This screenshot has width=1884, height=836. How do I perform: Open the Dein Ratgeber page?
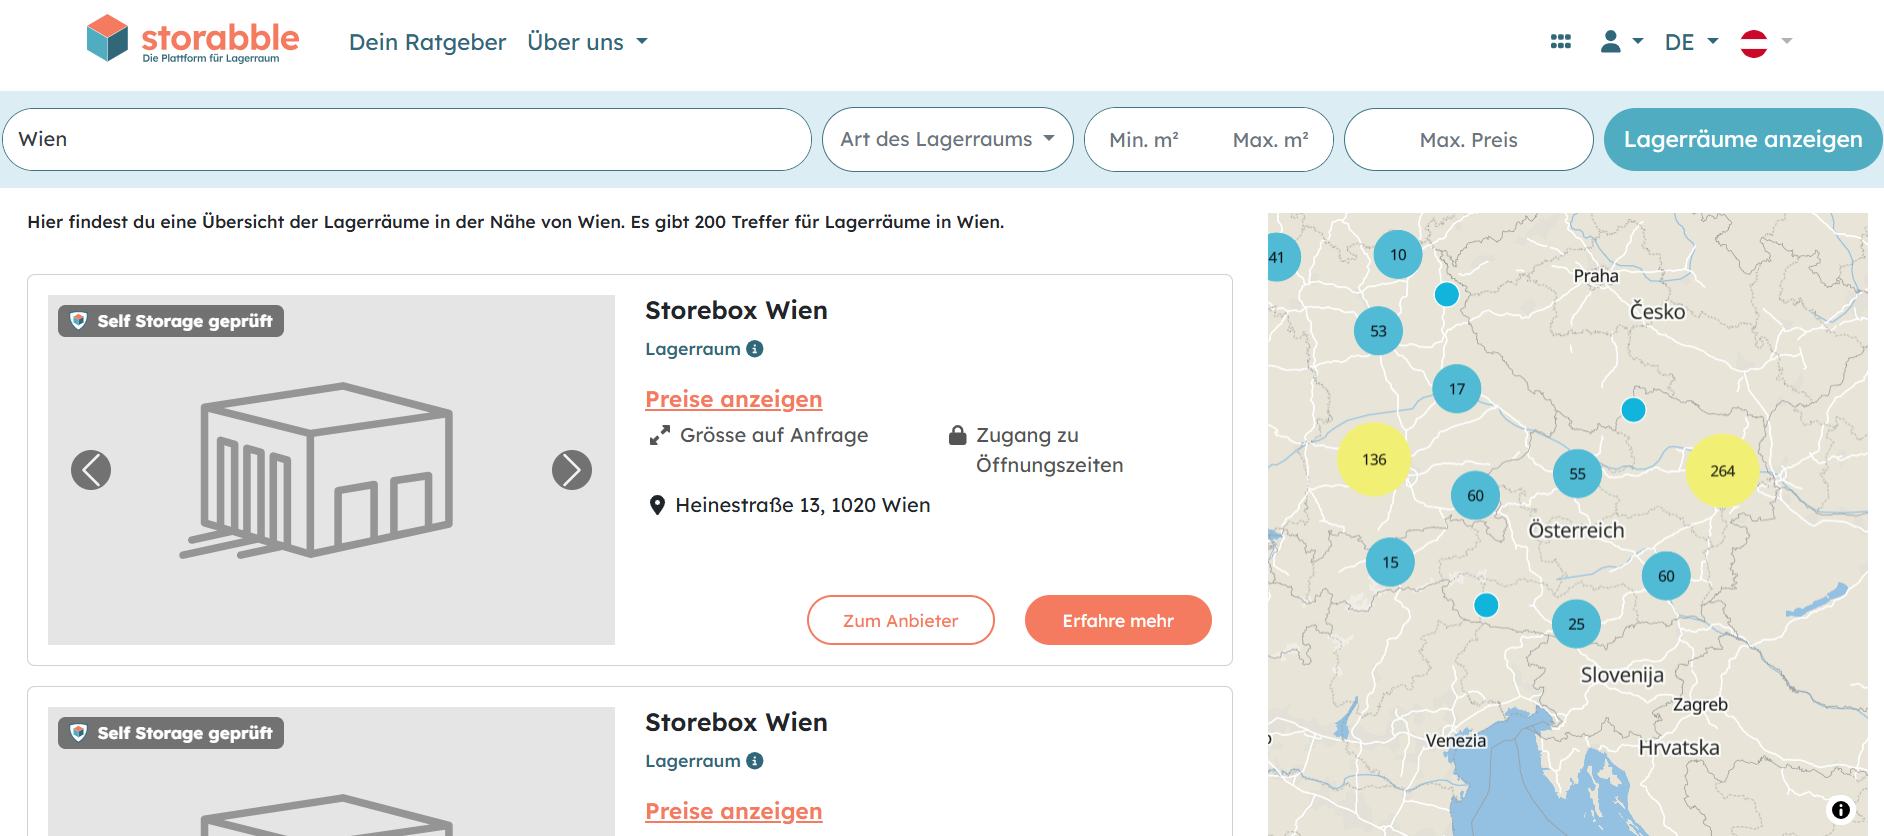tap(427, 42)
